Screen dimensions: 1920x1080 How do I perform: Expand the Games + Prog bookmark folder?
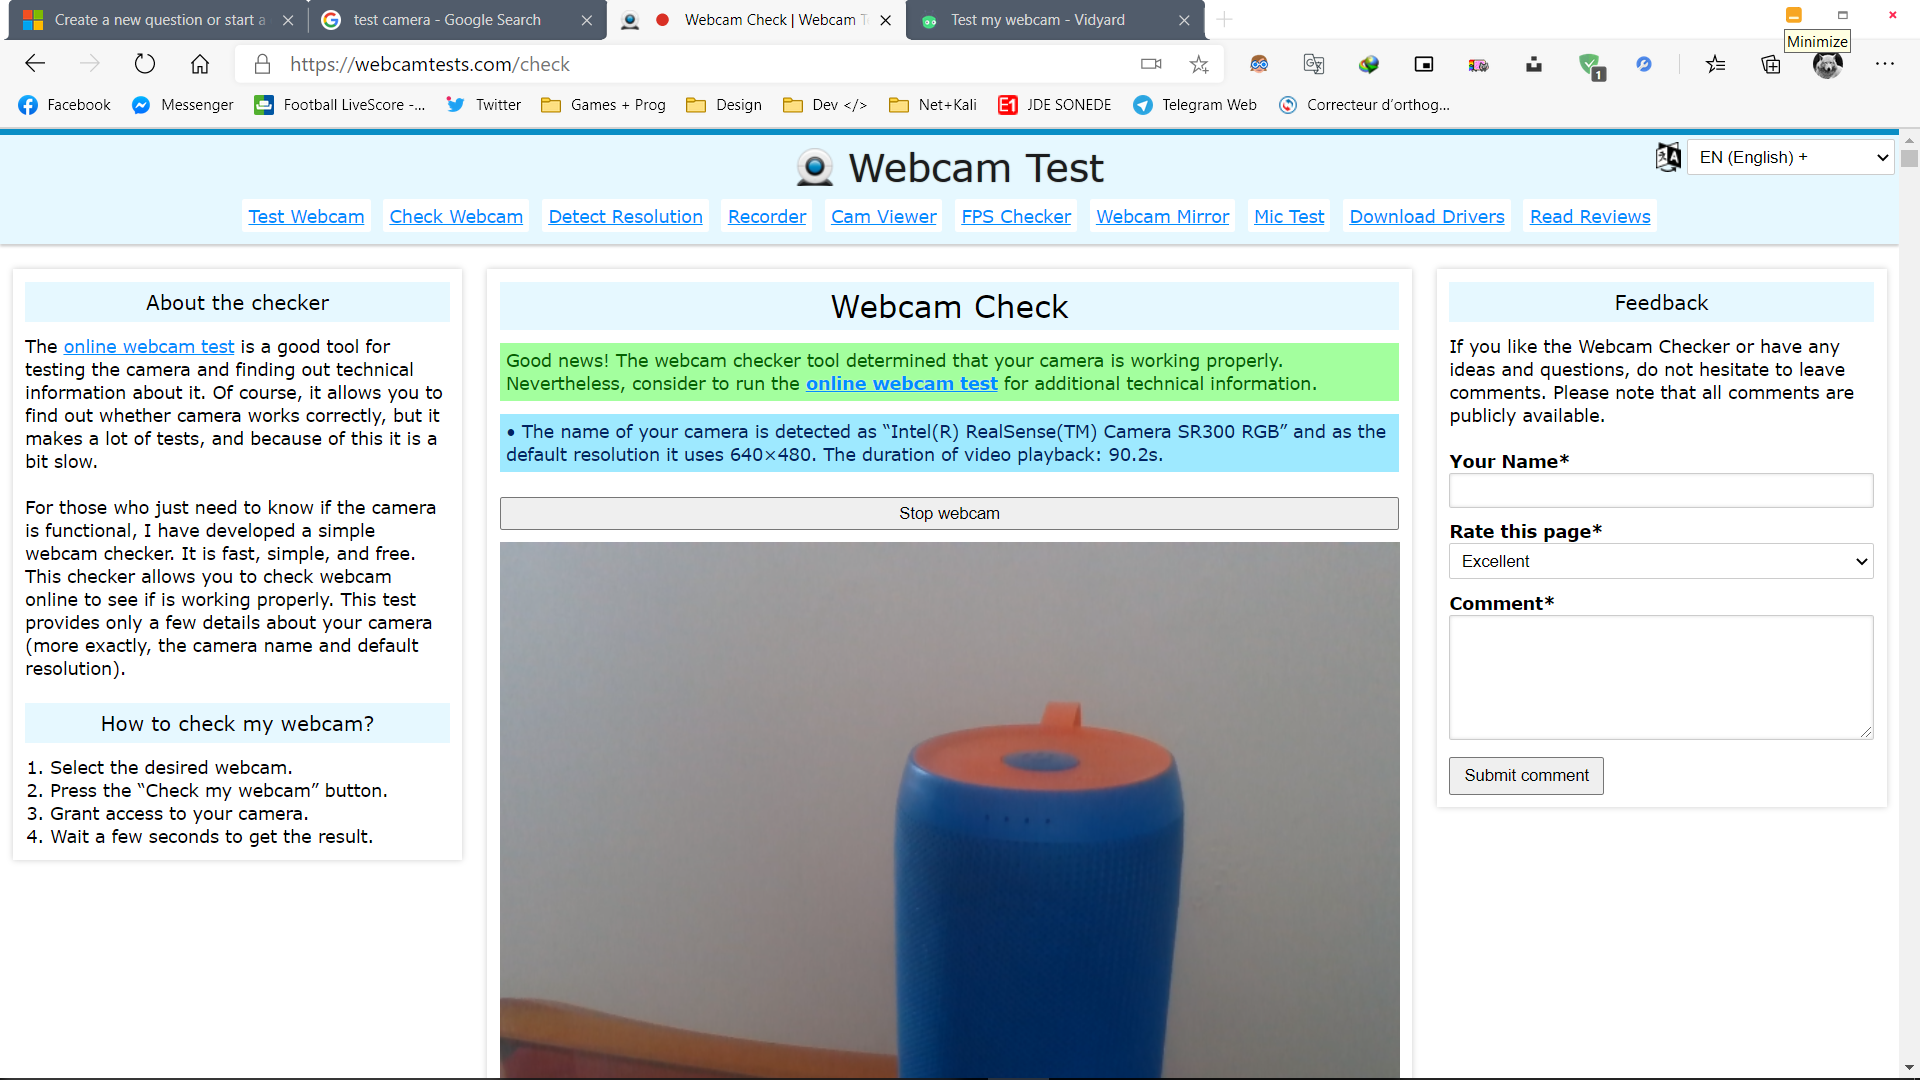[603, 105]
